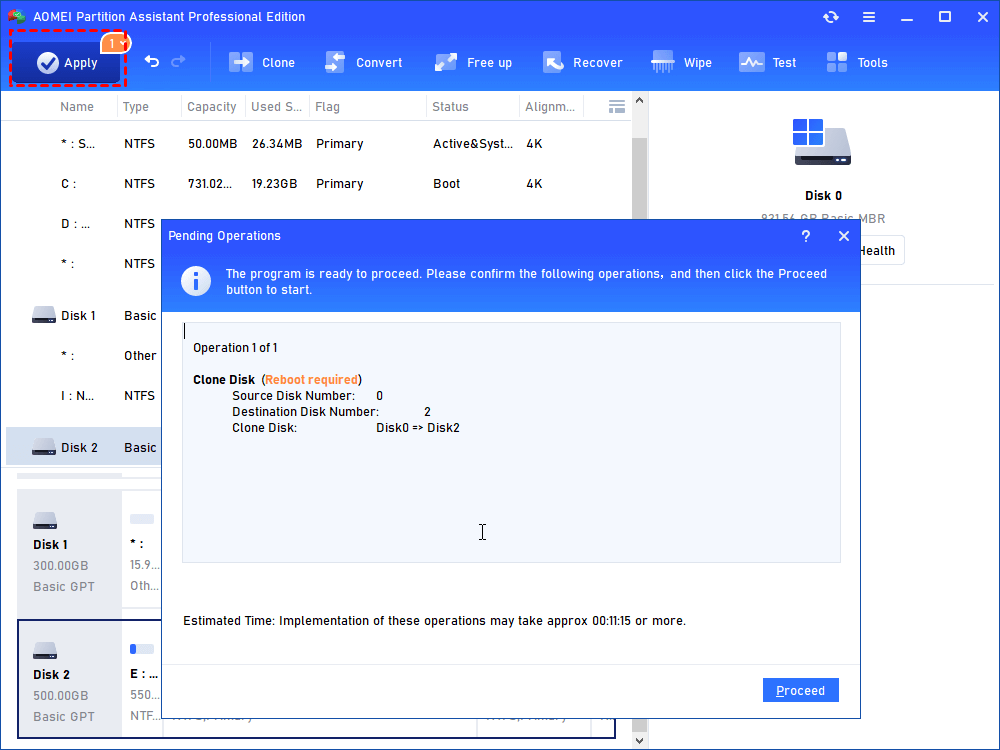Click the Clone Disk operation title

point(224,380)
